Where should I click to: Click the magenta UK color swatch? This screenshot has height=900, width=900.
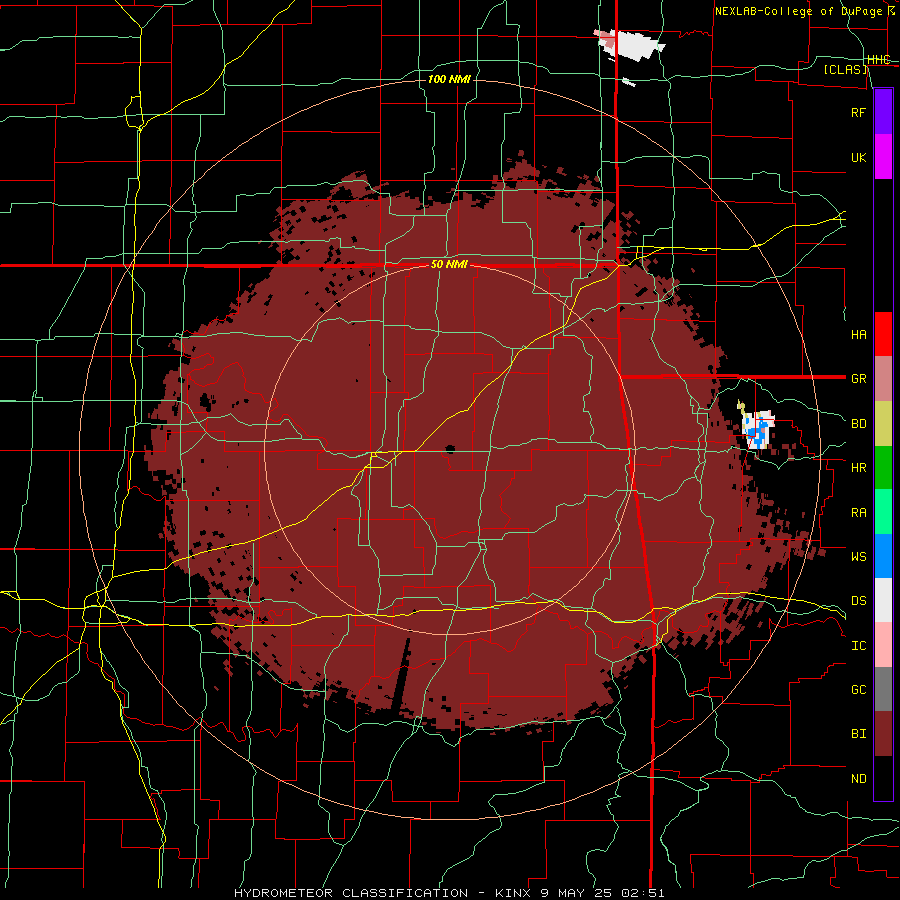pyautogui.click(x=883, y=157)
